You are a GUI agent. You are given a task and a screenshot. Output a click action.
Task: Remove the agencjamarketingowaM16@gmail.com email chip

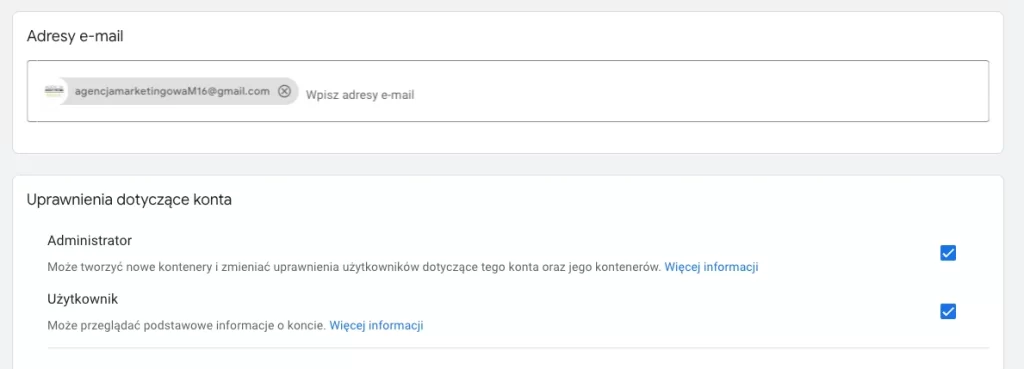point(284,91)
